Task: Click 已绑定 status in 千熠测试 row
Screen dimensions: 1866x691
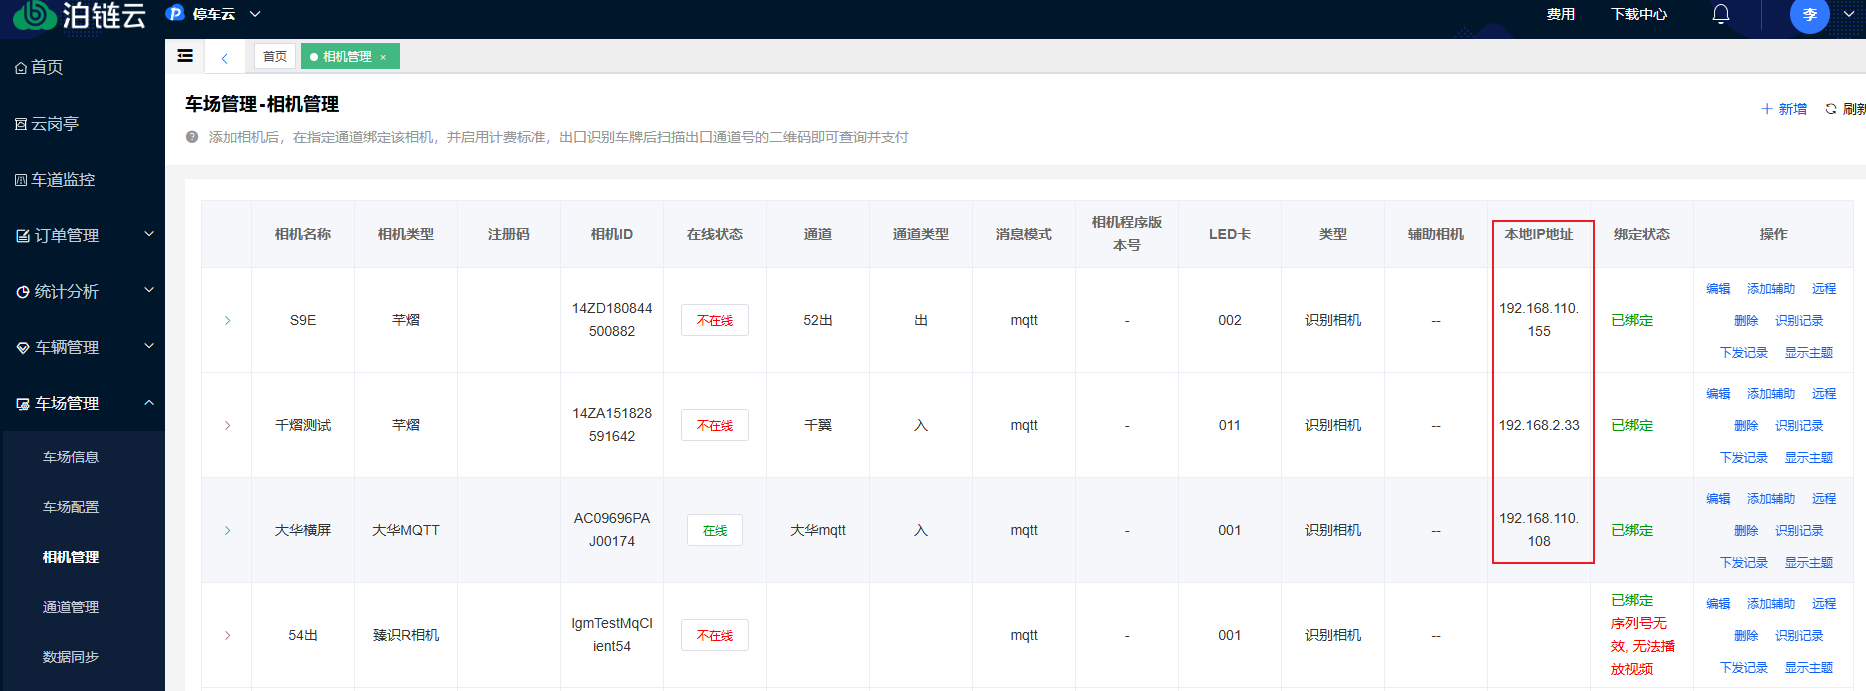Action: pyautogui.click(x=1632, y=425)
